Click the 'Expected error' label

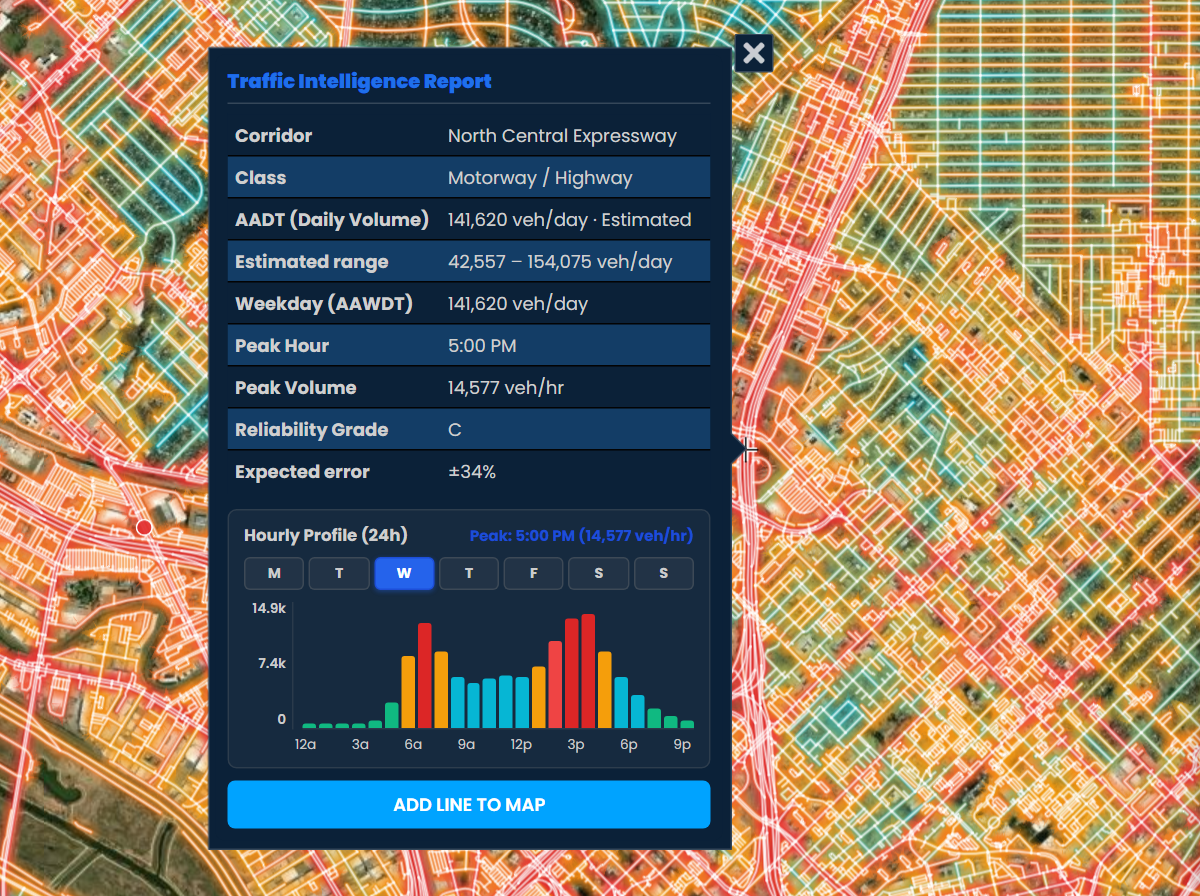coord(302,472)
